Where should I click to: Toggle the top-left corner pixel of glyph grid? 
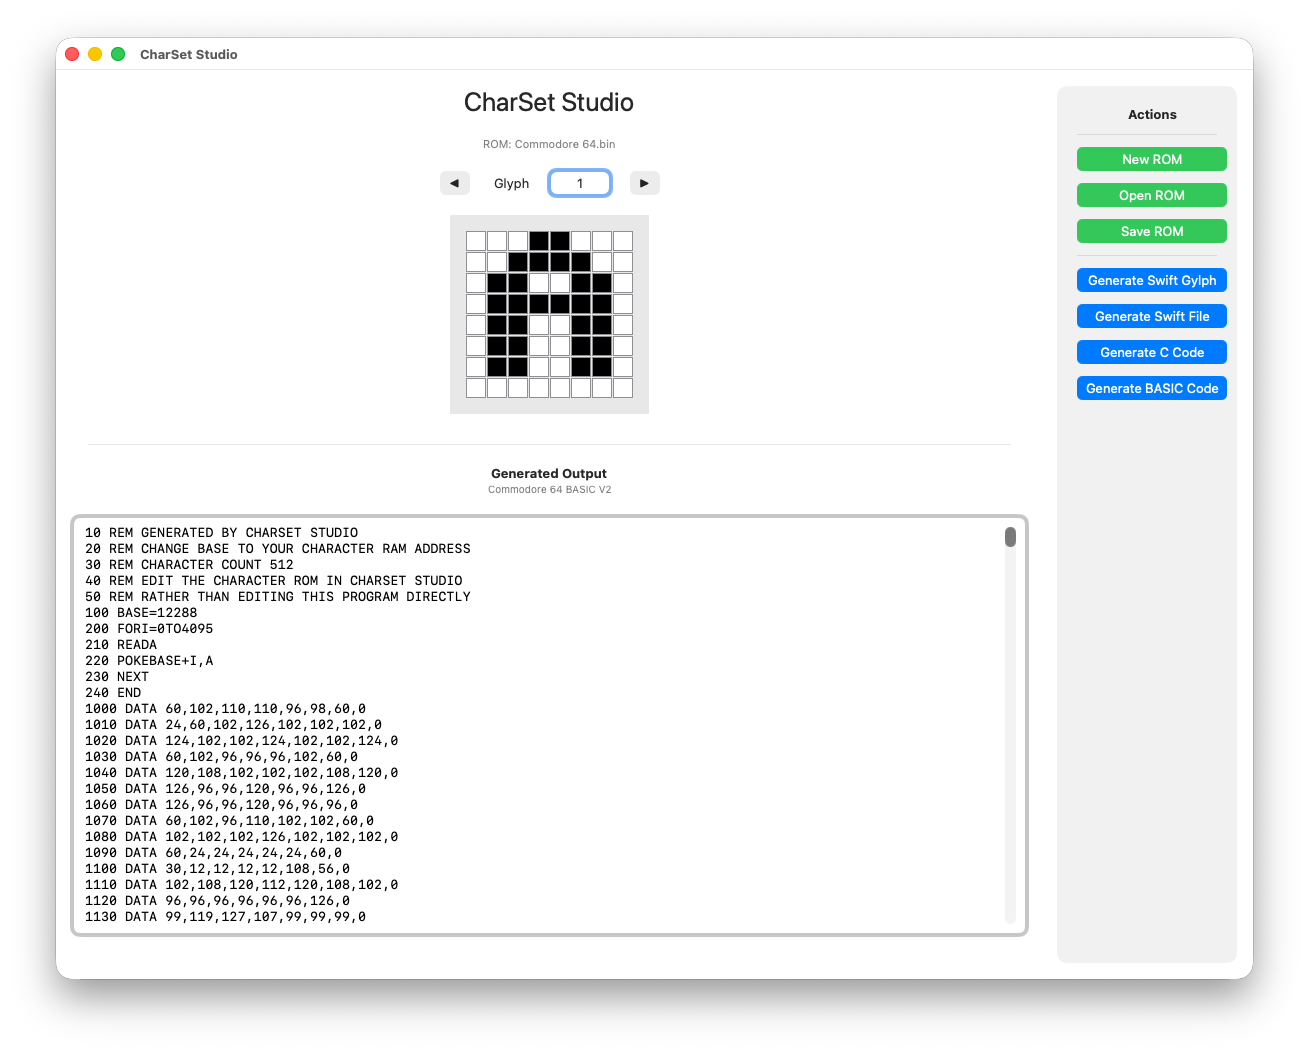476,241
